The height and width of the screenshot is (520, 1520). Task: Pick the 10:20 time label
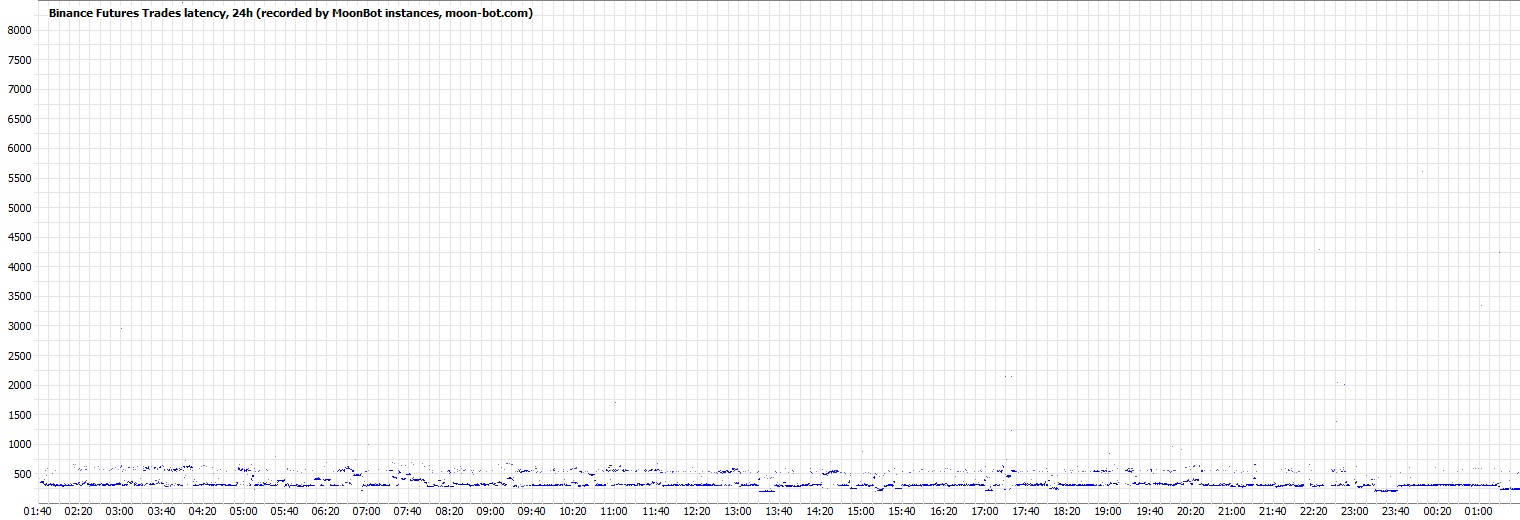[x=572, y=511]
